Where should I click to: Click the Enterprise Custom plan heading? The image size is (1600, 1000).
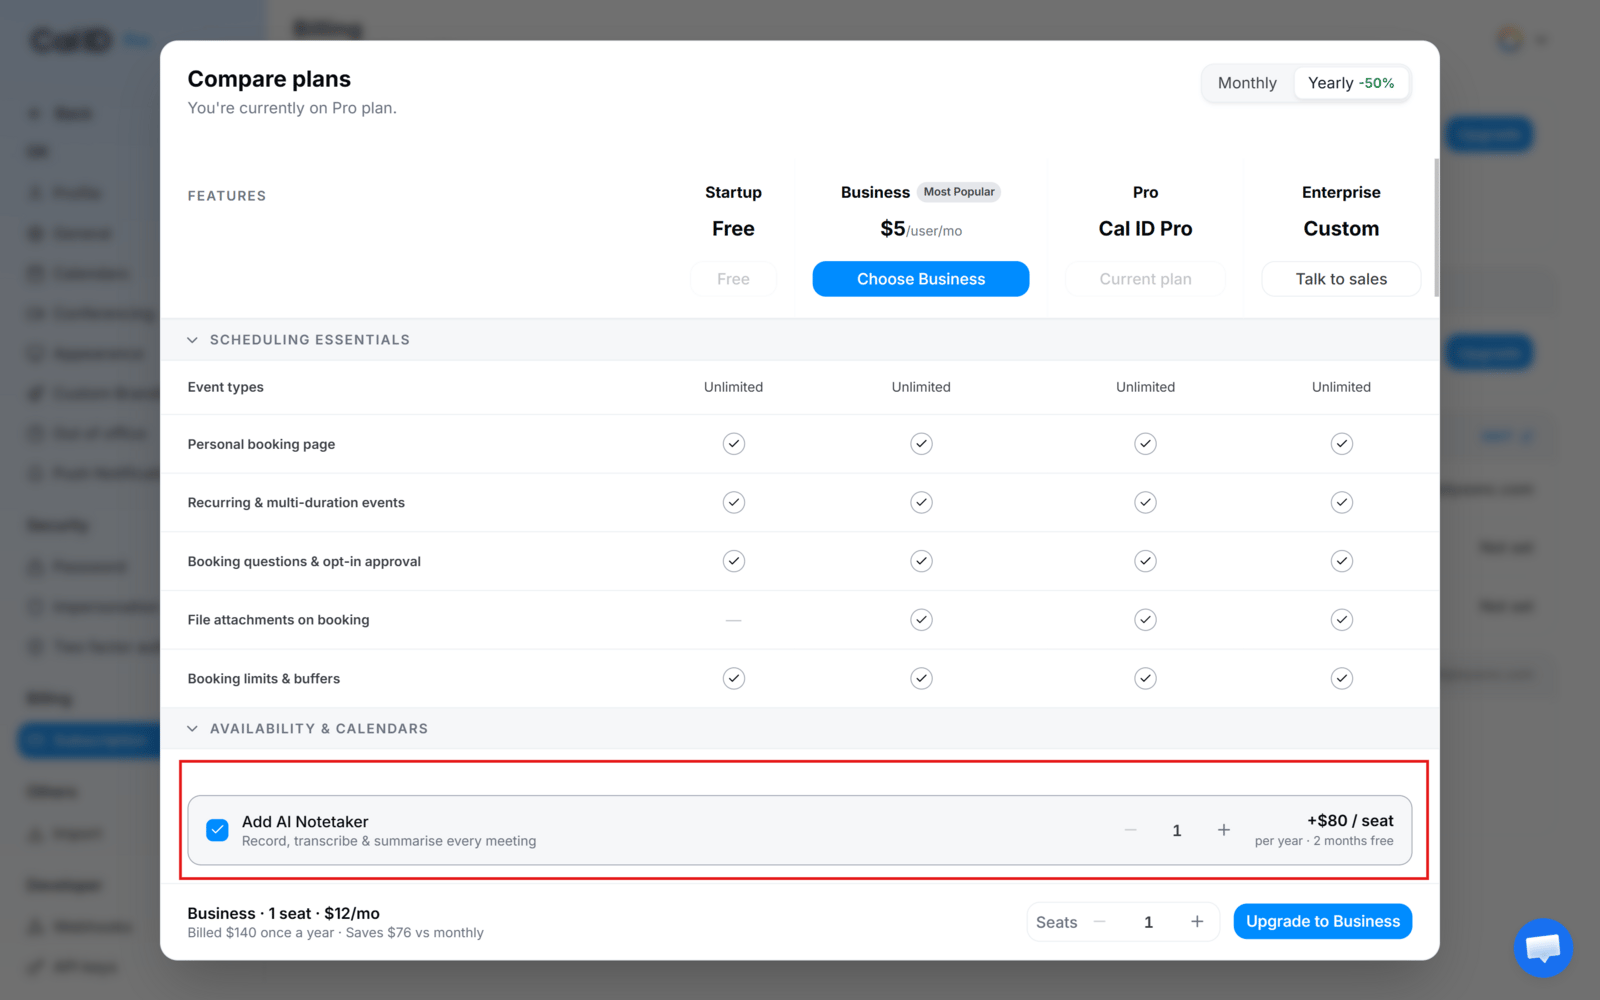1341,229
